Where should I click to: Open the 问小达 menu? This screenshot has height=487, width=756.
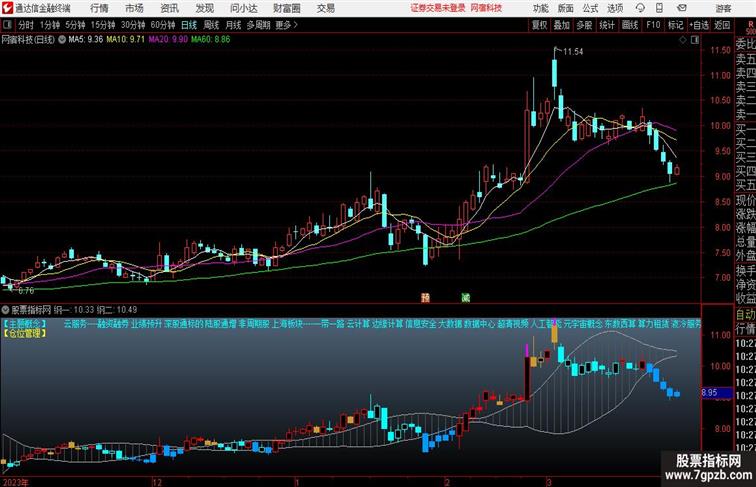click(x=244, y=8)
